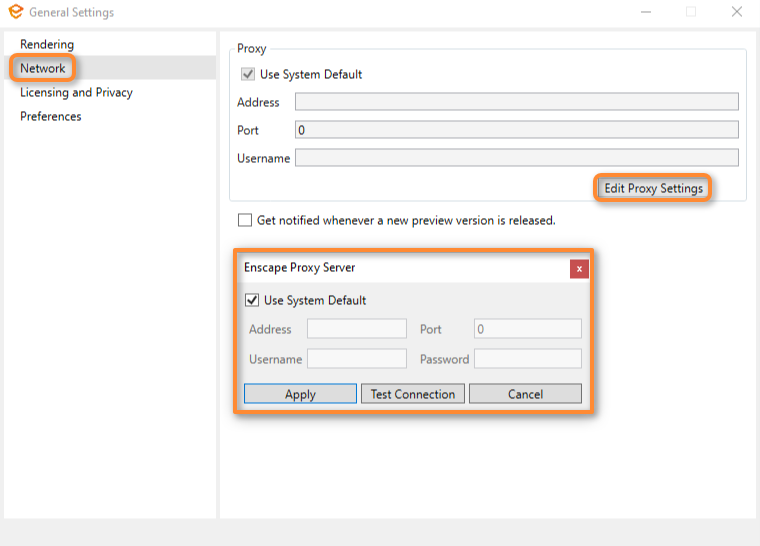Viewport: 760px width, 546px height.
Task: Click the Edit Proxy Settings button
Action: [653, 188]
